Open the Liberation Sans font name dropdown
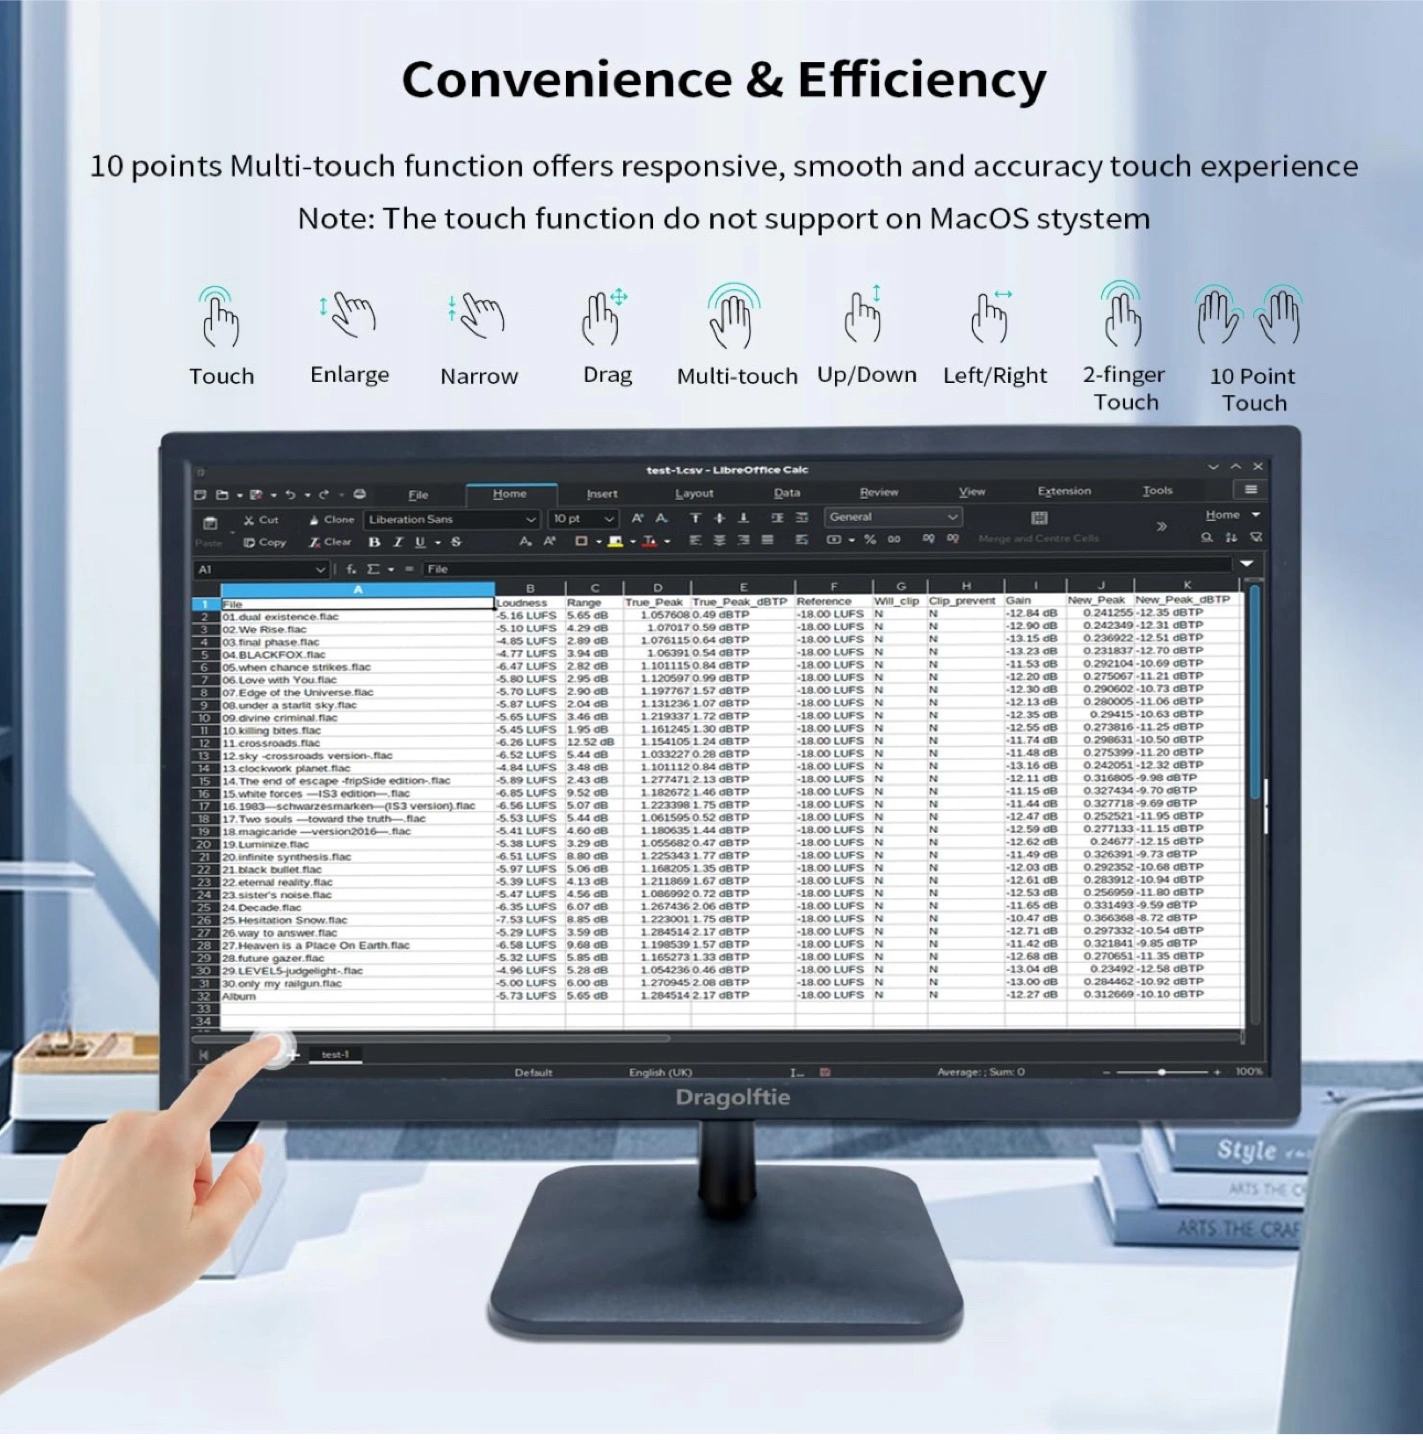 tap(531, 519)
